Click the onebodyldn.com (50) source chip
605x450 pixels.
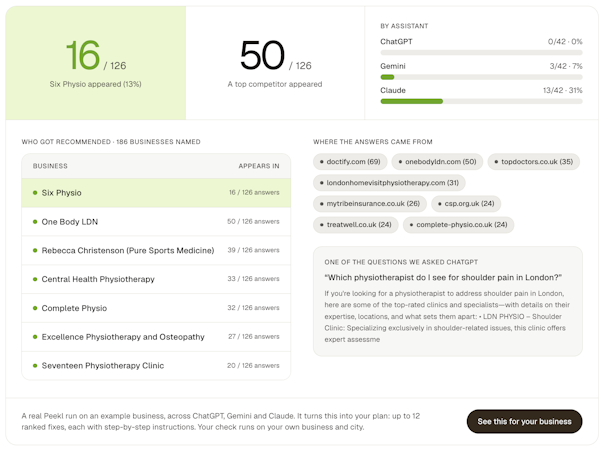tap(437, 162)
